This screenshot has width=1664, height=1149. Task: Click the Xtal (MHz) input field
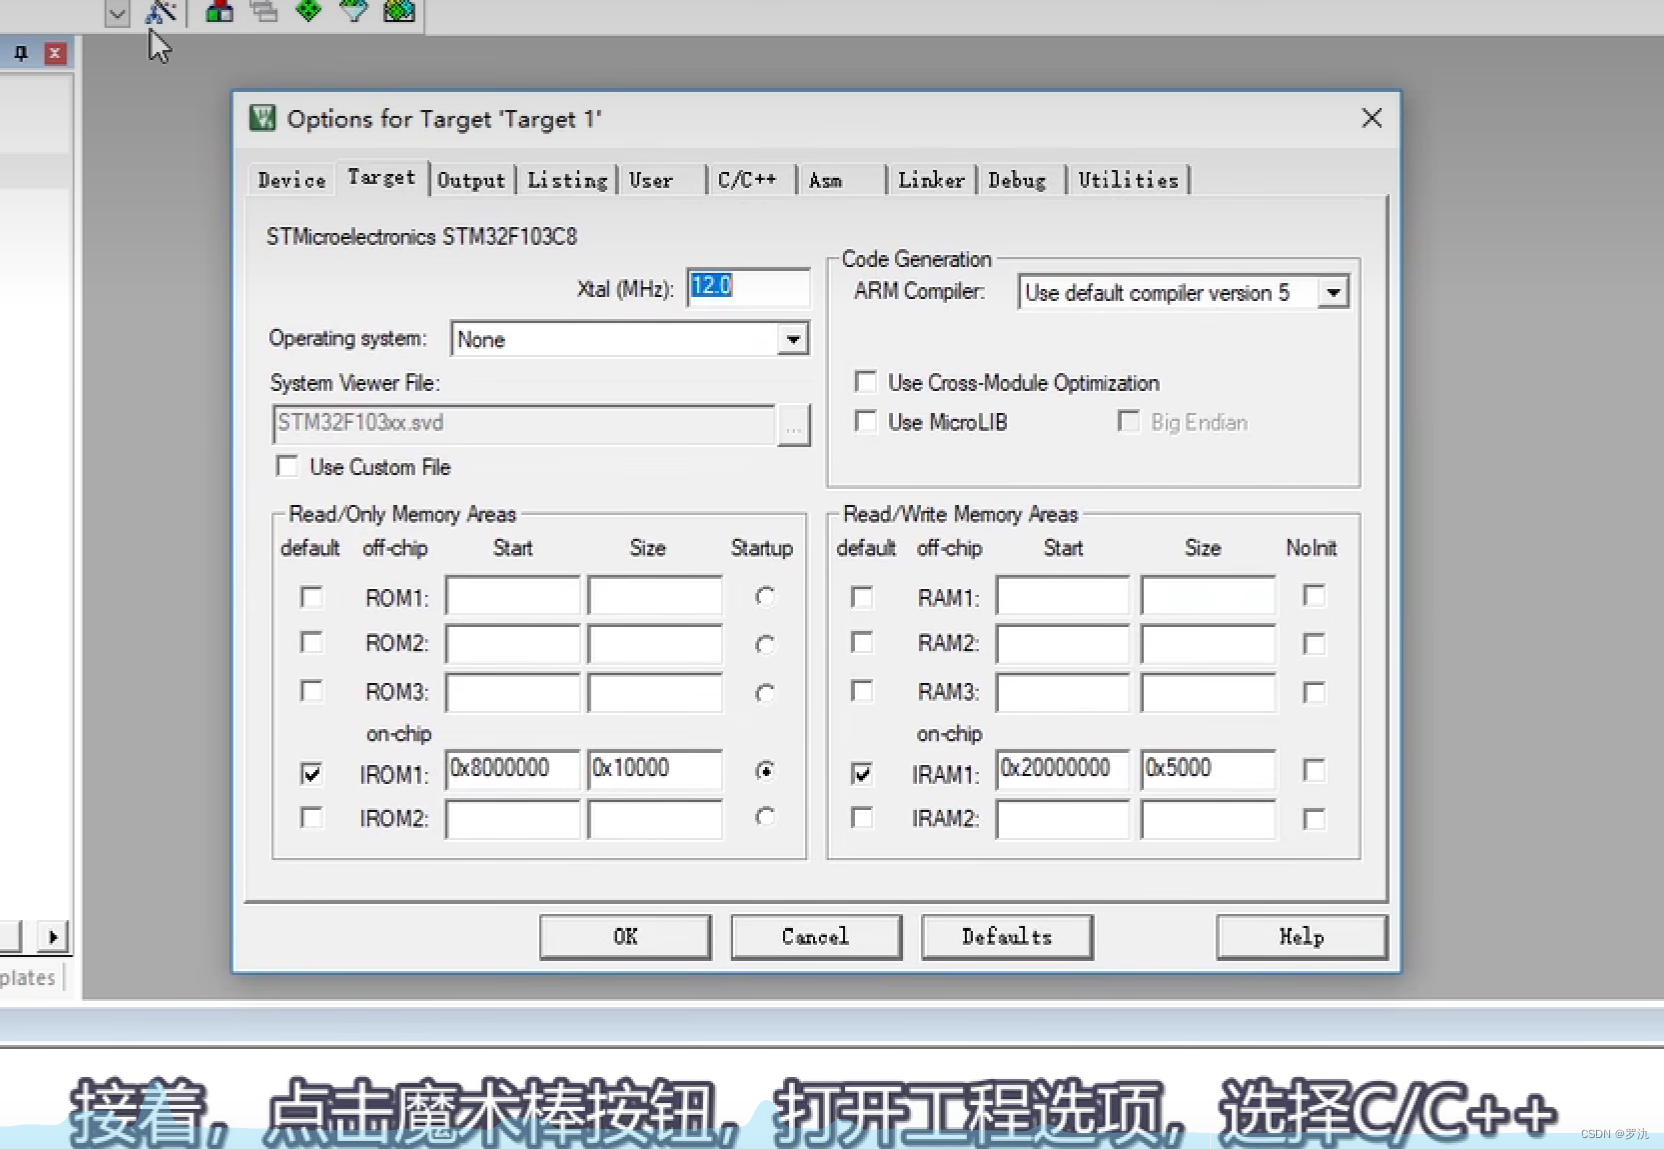click(748, 287)
